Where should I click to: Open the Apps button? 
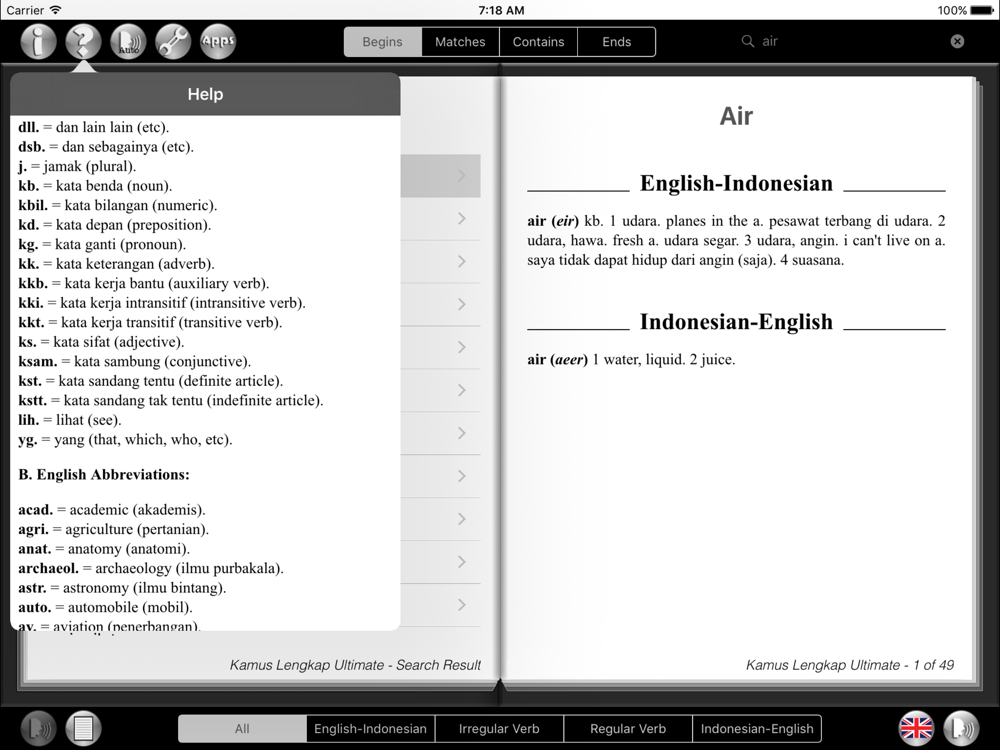(x=218, y=42)
